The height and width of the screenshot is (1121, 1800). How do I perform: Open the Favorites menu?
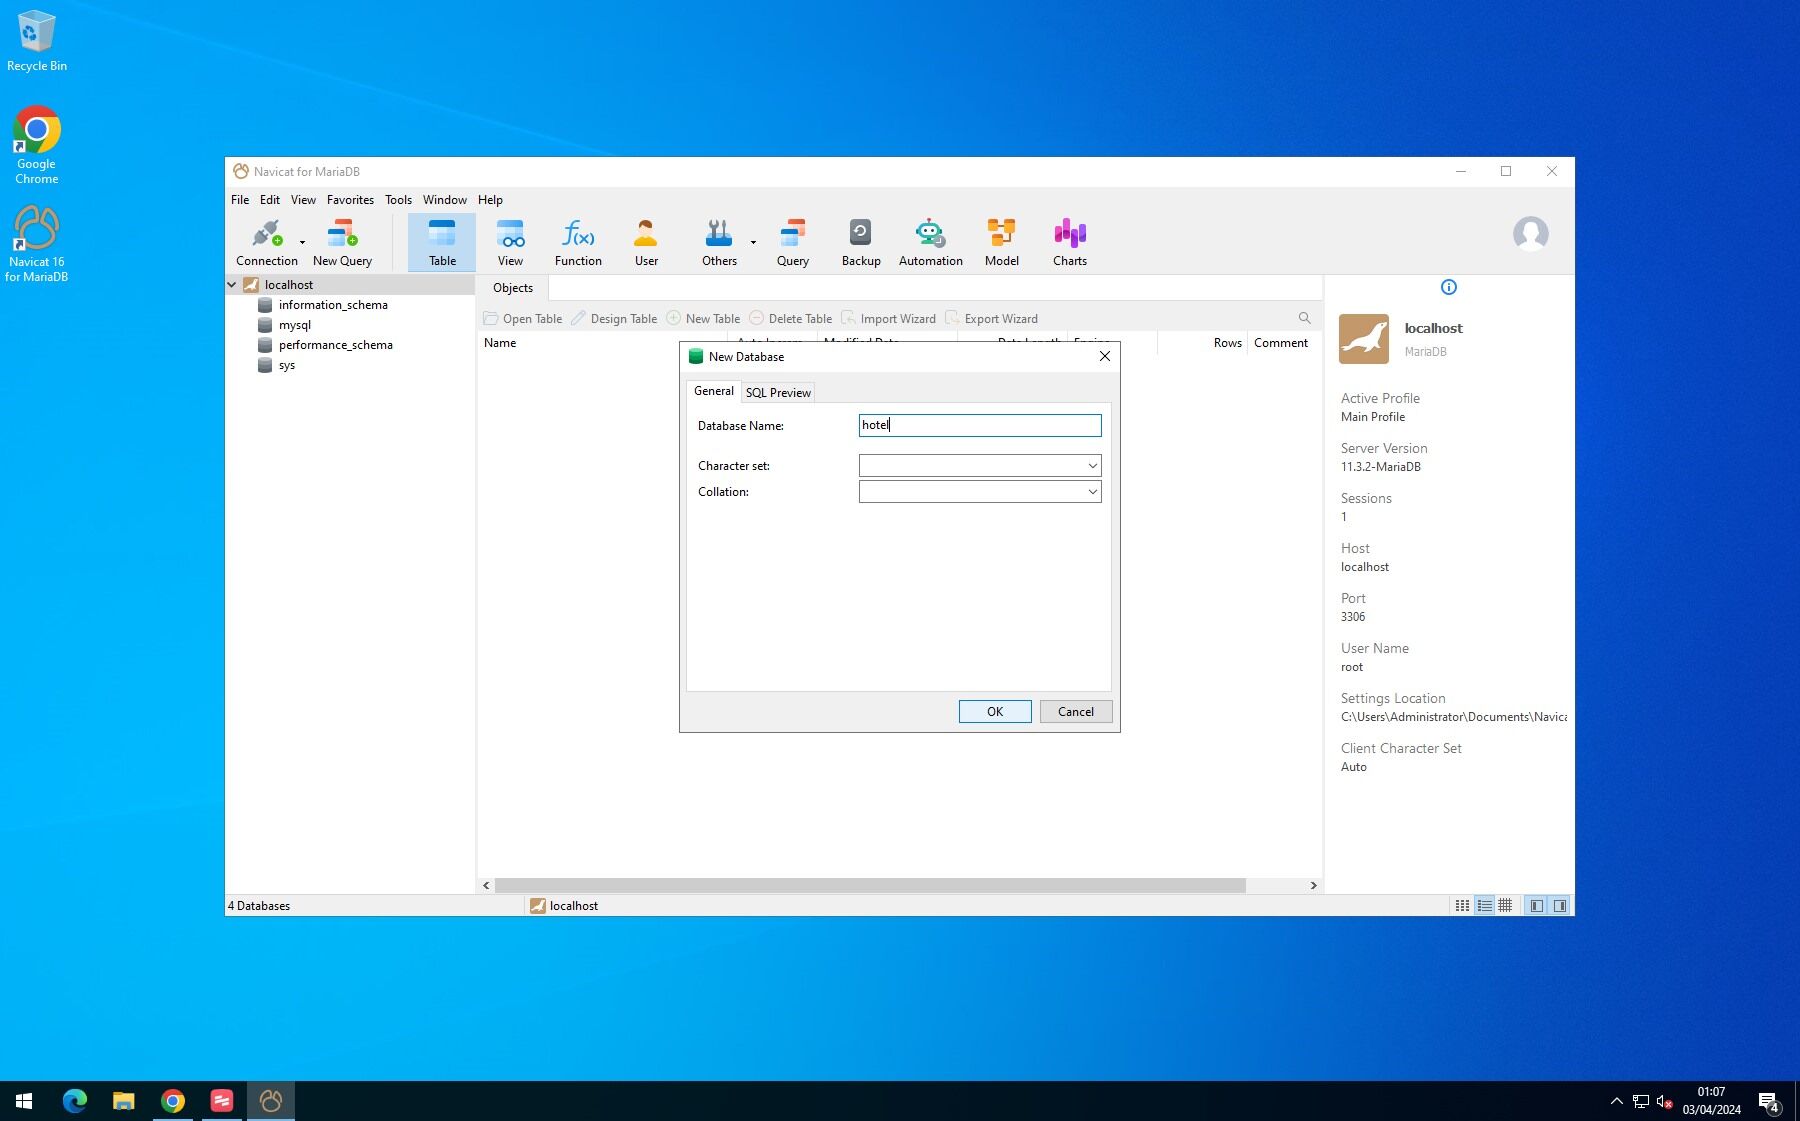[x=350, y=200]
